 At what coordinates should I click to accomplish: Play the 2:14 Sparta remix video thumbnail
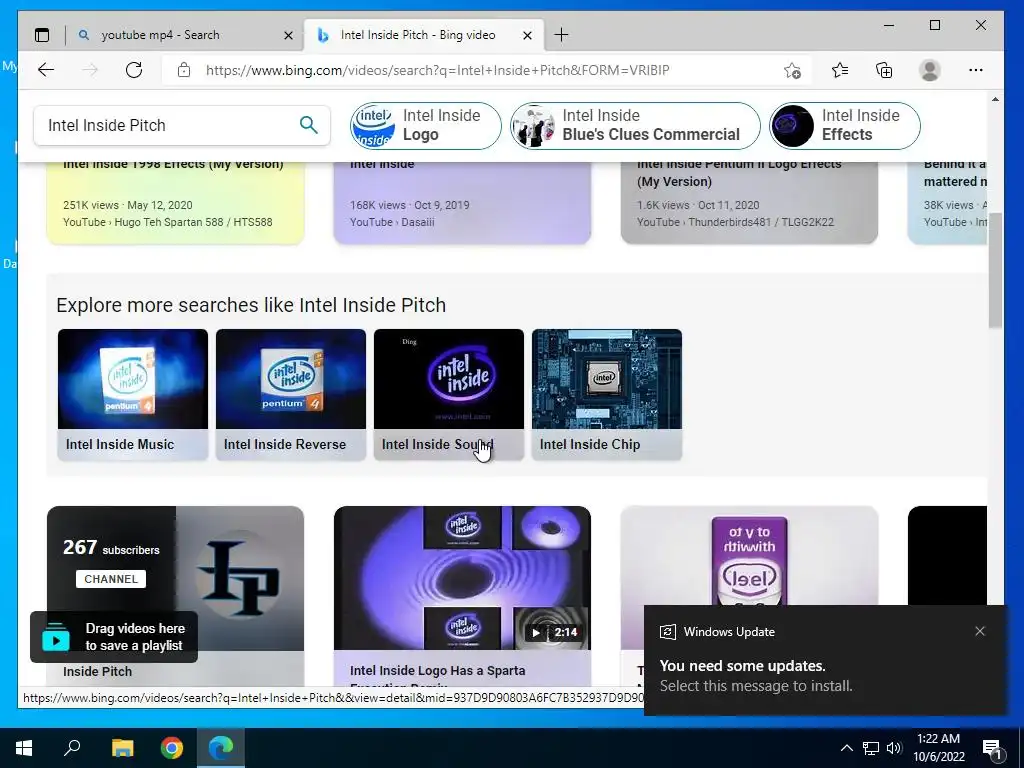[x=462, y=578]
